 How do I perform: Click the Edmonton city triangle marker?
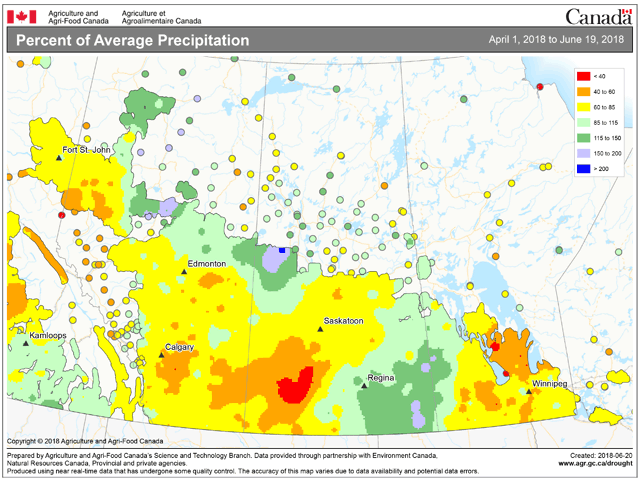[x=183, y=272]
